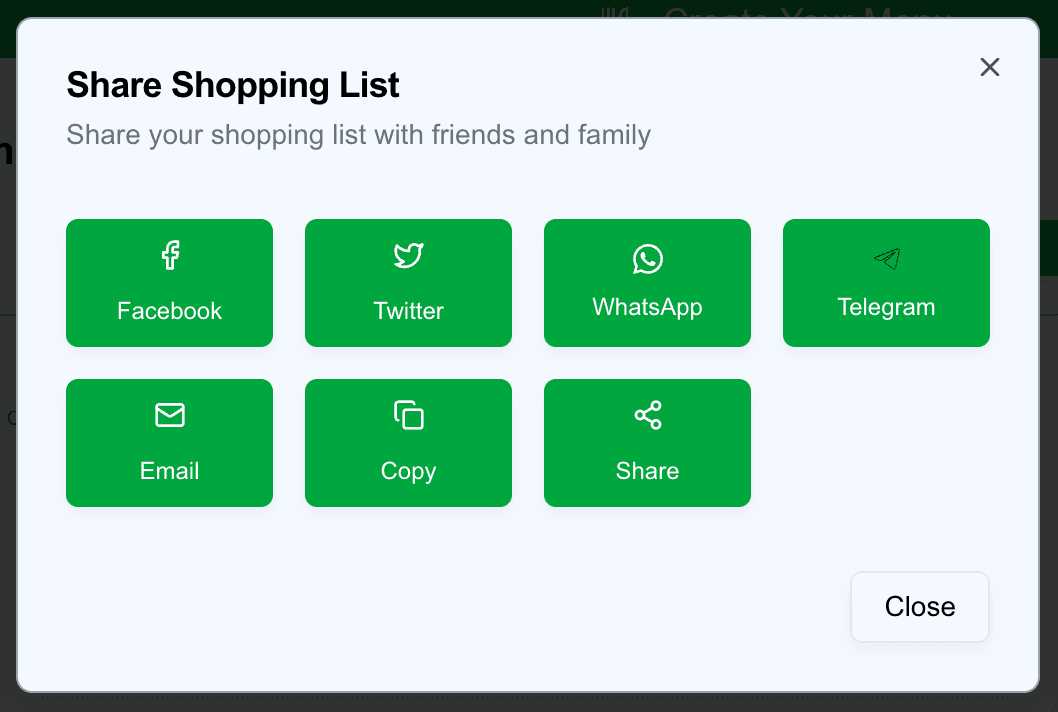Select the Email text label
The image size is (1058, 712).
pyautogui.click(x=170, y=471)
